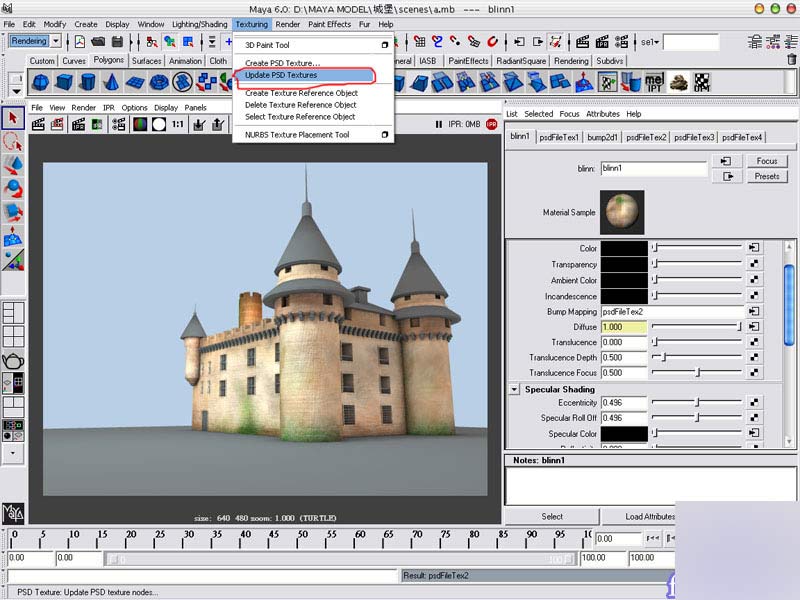The width and height of the screenshot is (800, 600).
Task: Open 3D Paint Tool options box
Action: point(385,45)
